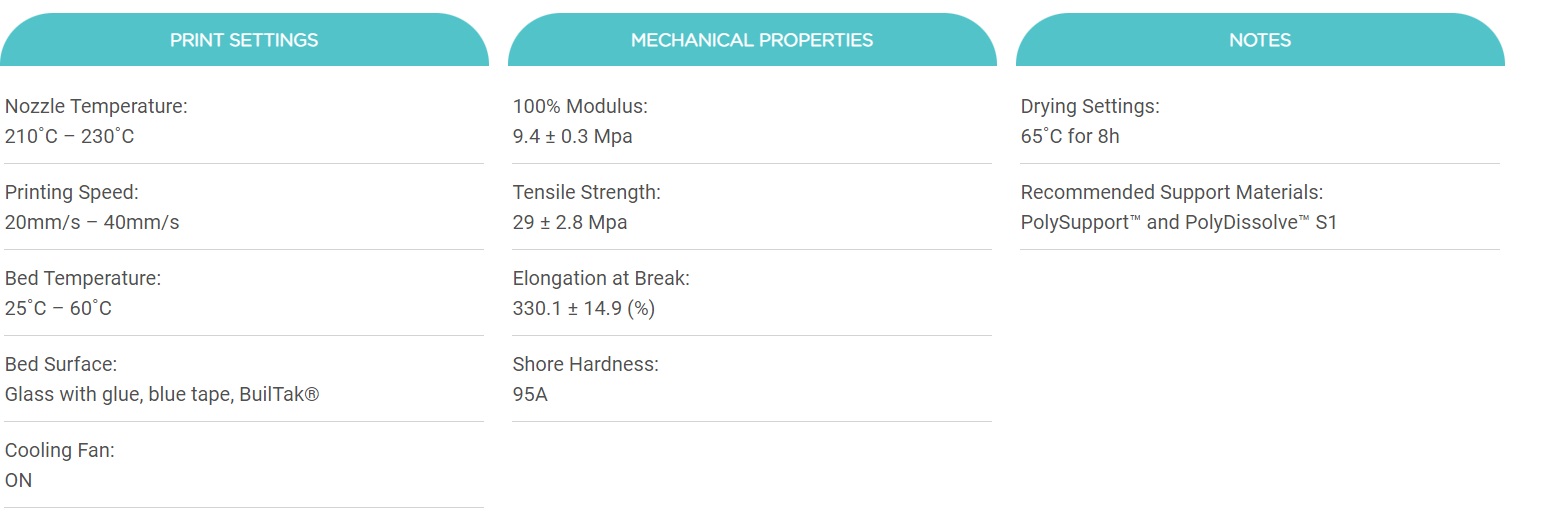Click the 100% Modulus label
Screen dimensions: 1553x522
tap(580, 106)
